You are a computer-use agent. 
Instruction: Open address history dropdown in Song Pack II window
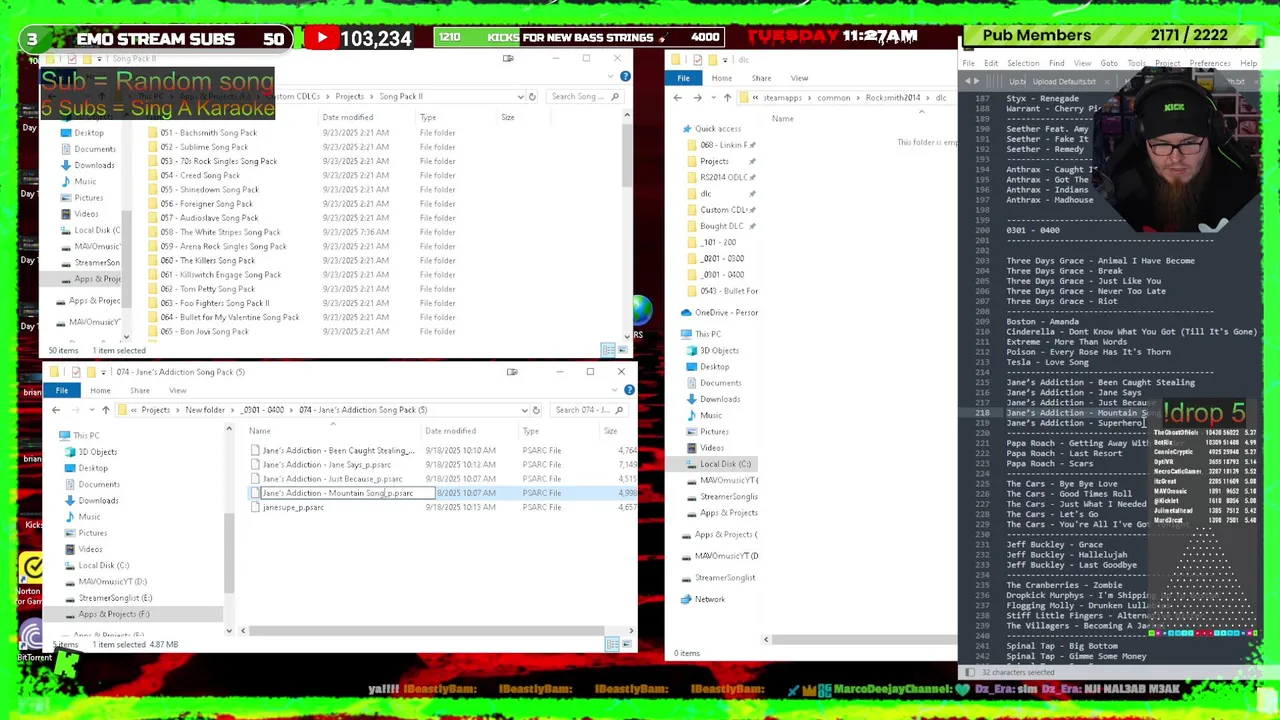click(x=520, y=97)
